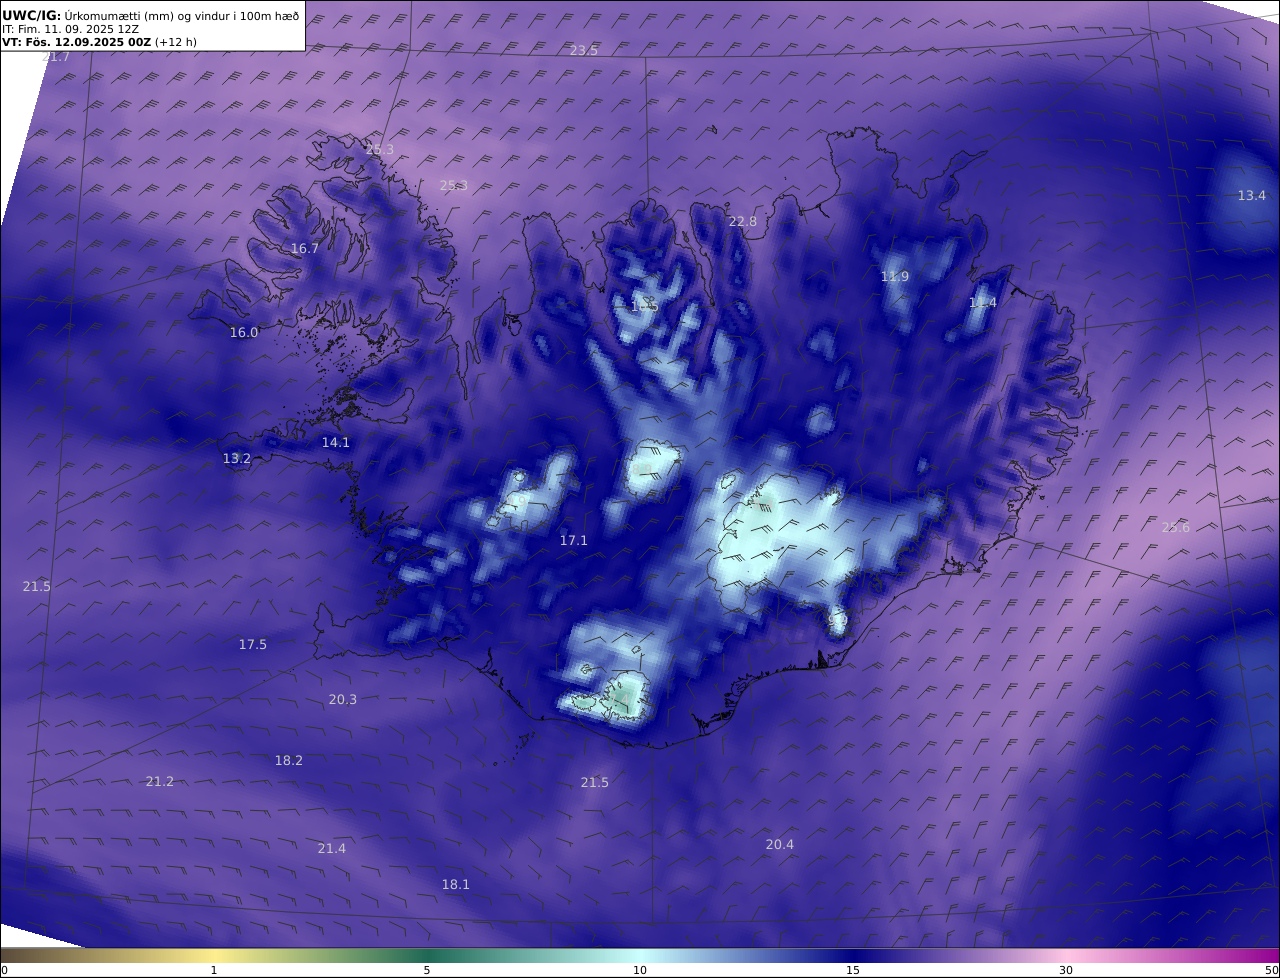Click the 13.2 value label
The width and height of the screenshot is (1280, 978).
[x=237, y=458]
